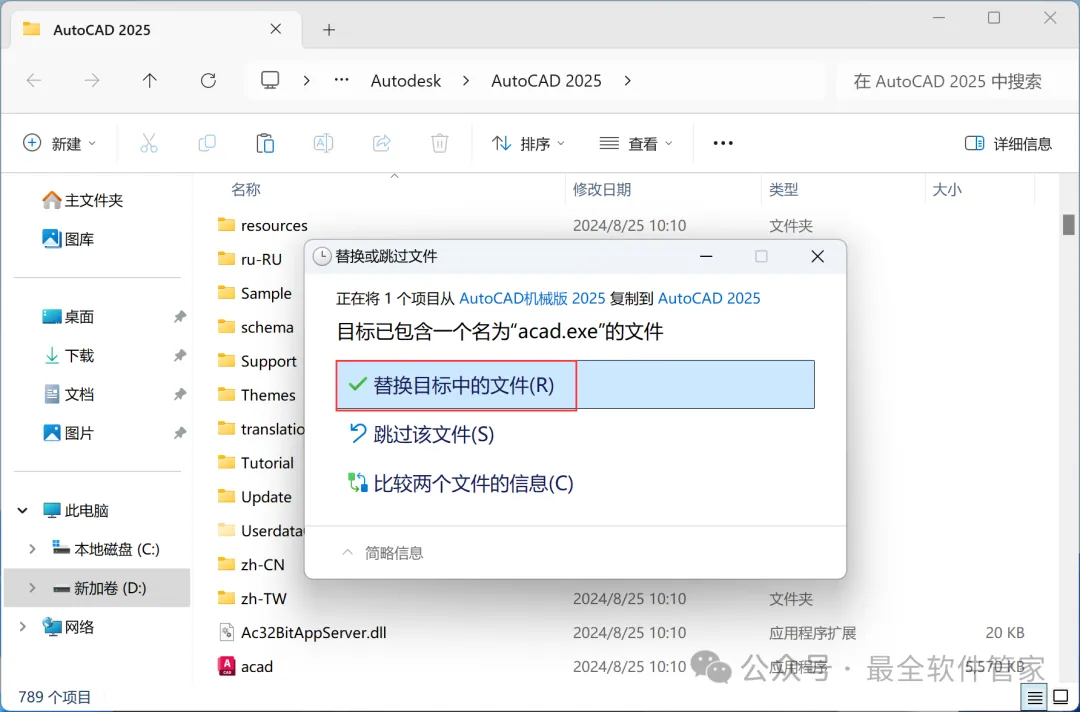Click the Delete trash icon
This screenshot has width=1080, height=712.
coord(439,143)
